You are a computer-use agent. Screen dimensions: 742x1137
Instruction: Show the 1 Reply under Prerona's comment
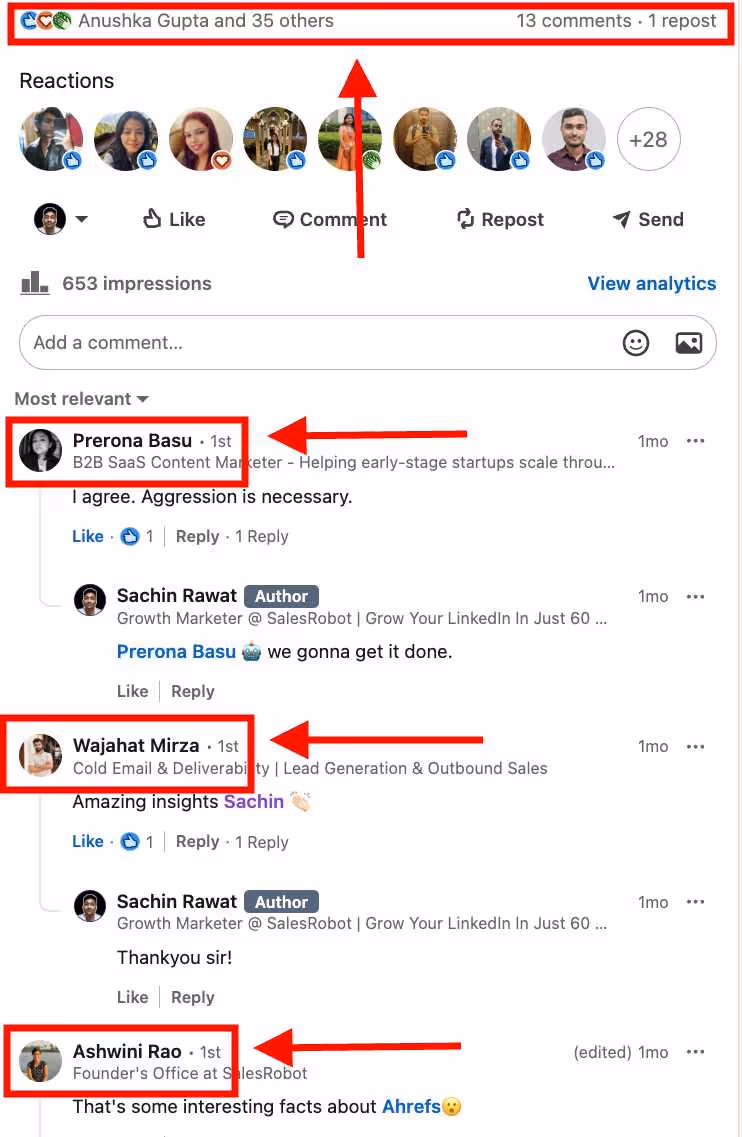point(261,536)
